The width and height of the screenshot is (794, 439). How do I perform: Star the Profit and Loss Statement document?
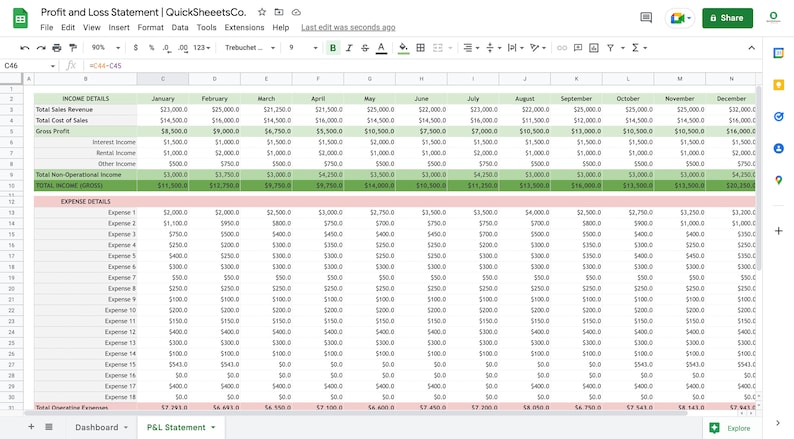262,12
